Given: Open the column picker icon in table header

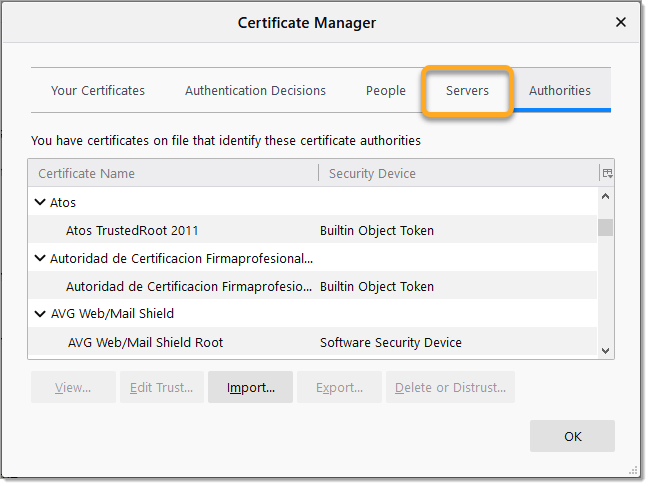Looking at the screenshot, I should coord(606,173).
